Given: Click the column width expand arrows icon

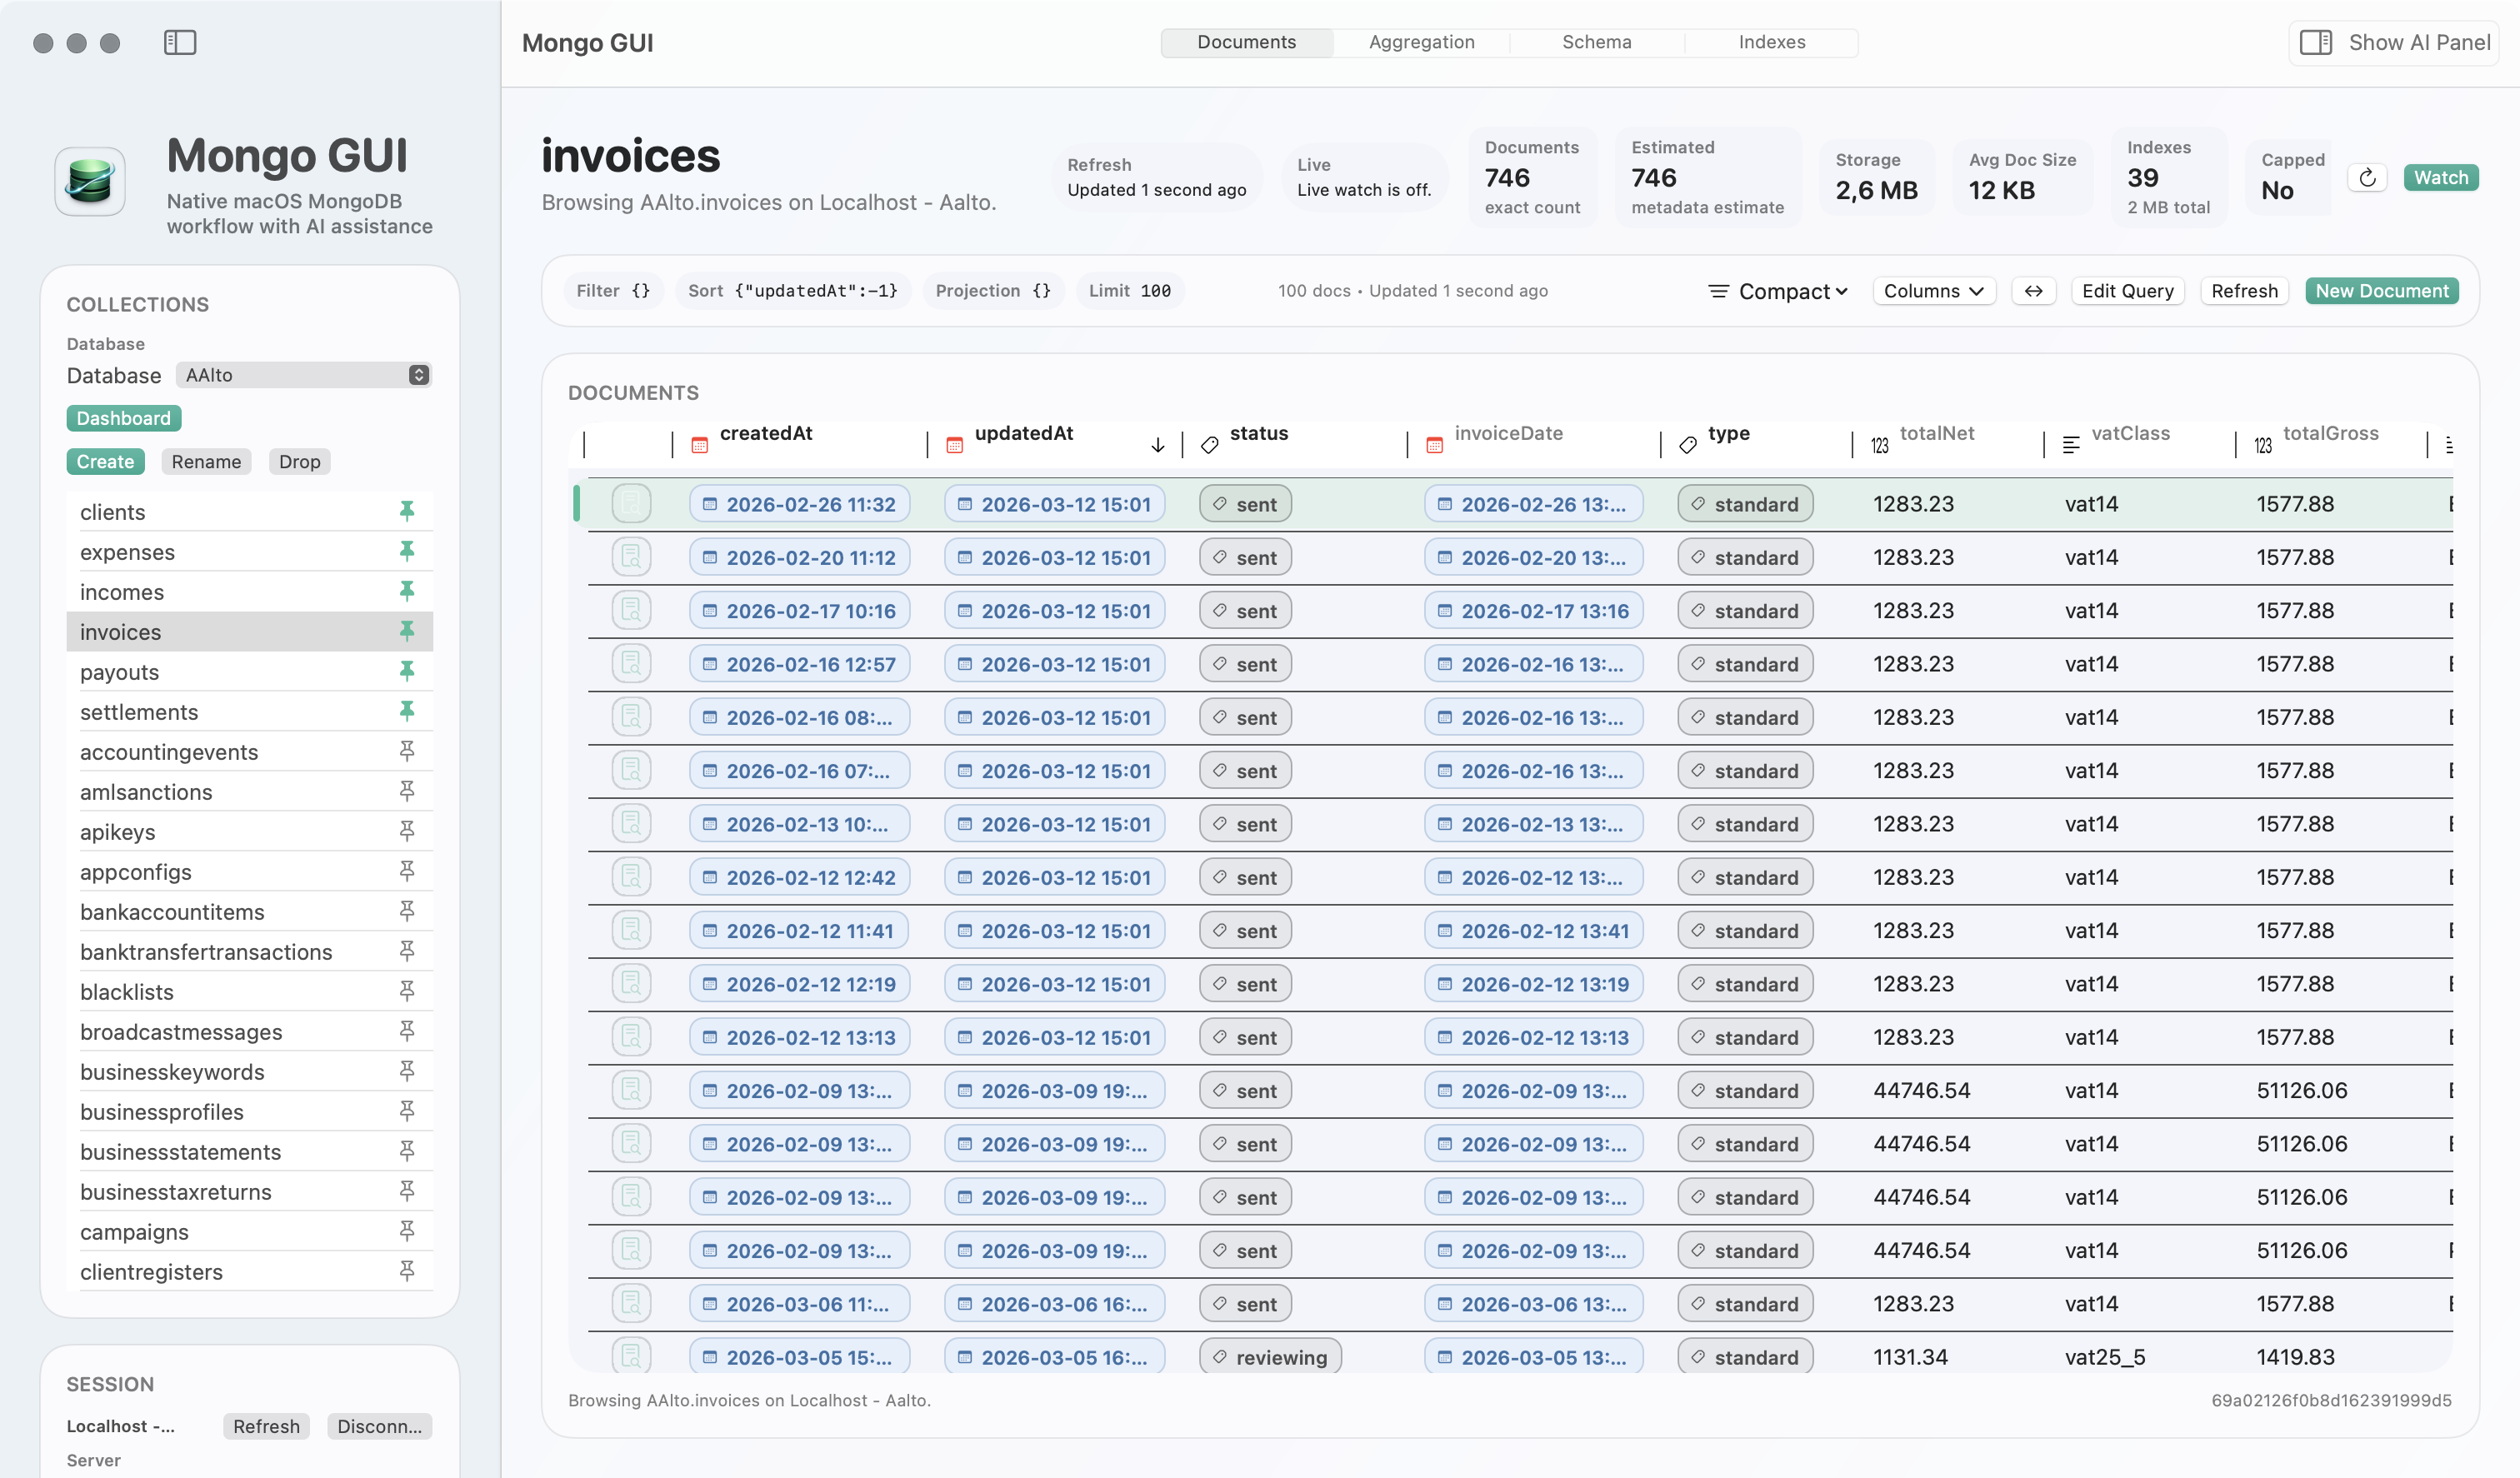Looking at the screenshot, I should click(2033, 291).
